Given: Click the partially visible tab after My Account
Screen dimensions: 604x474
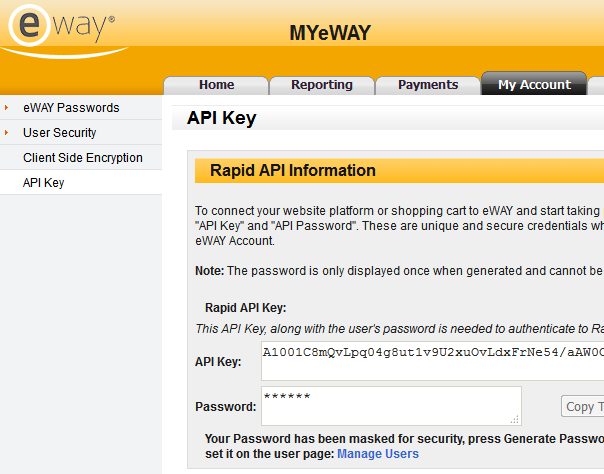Looking at the screenshot, I should 597,85.
